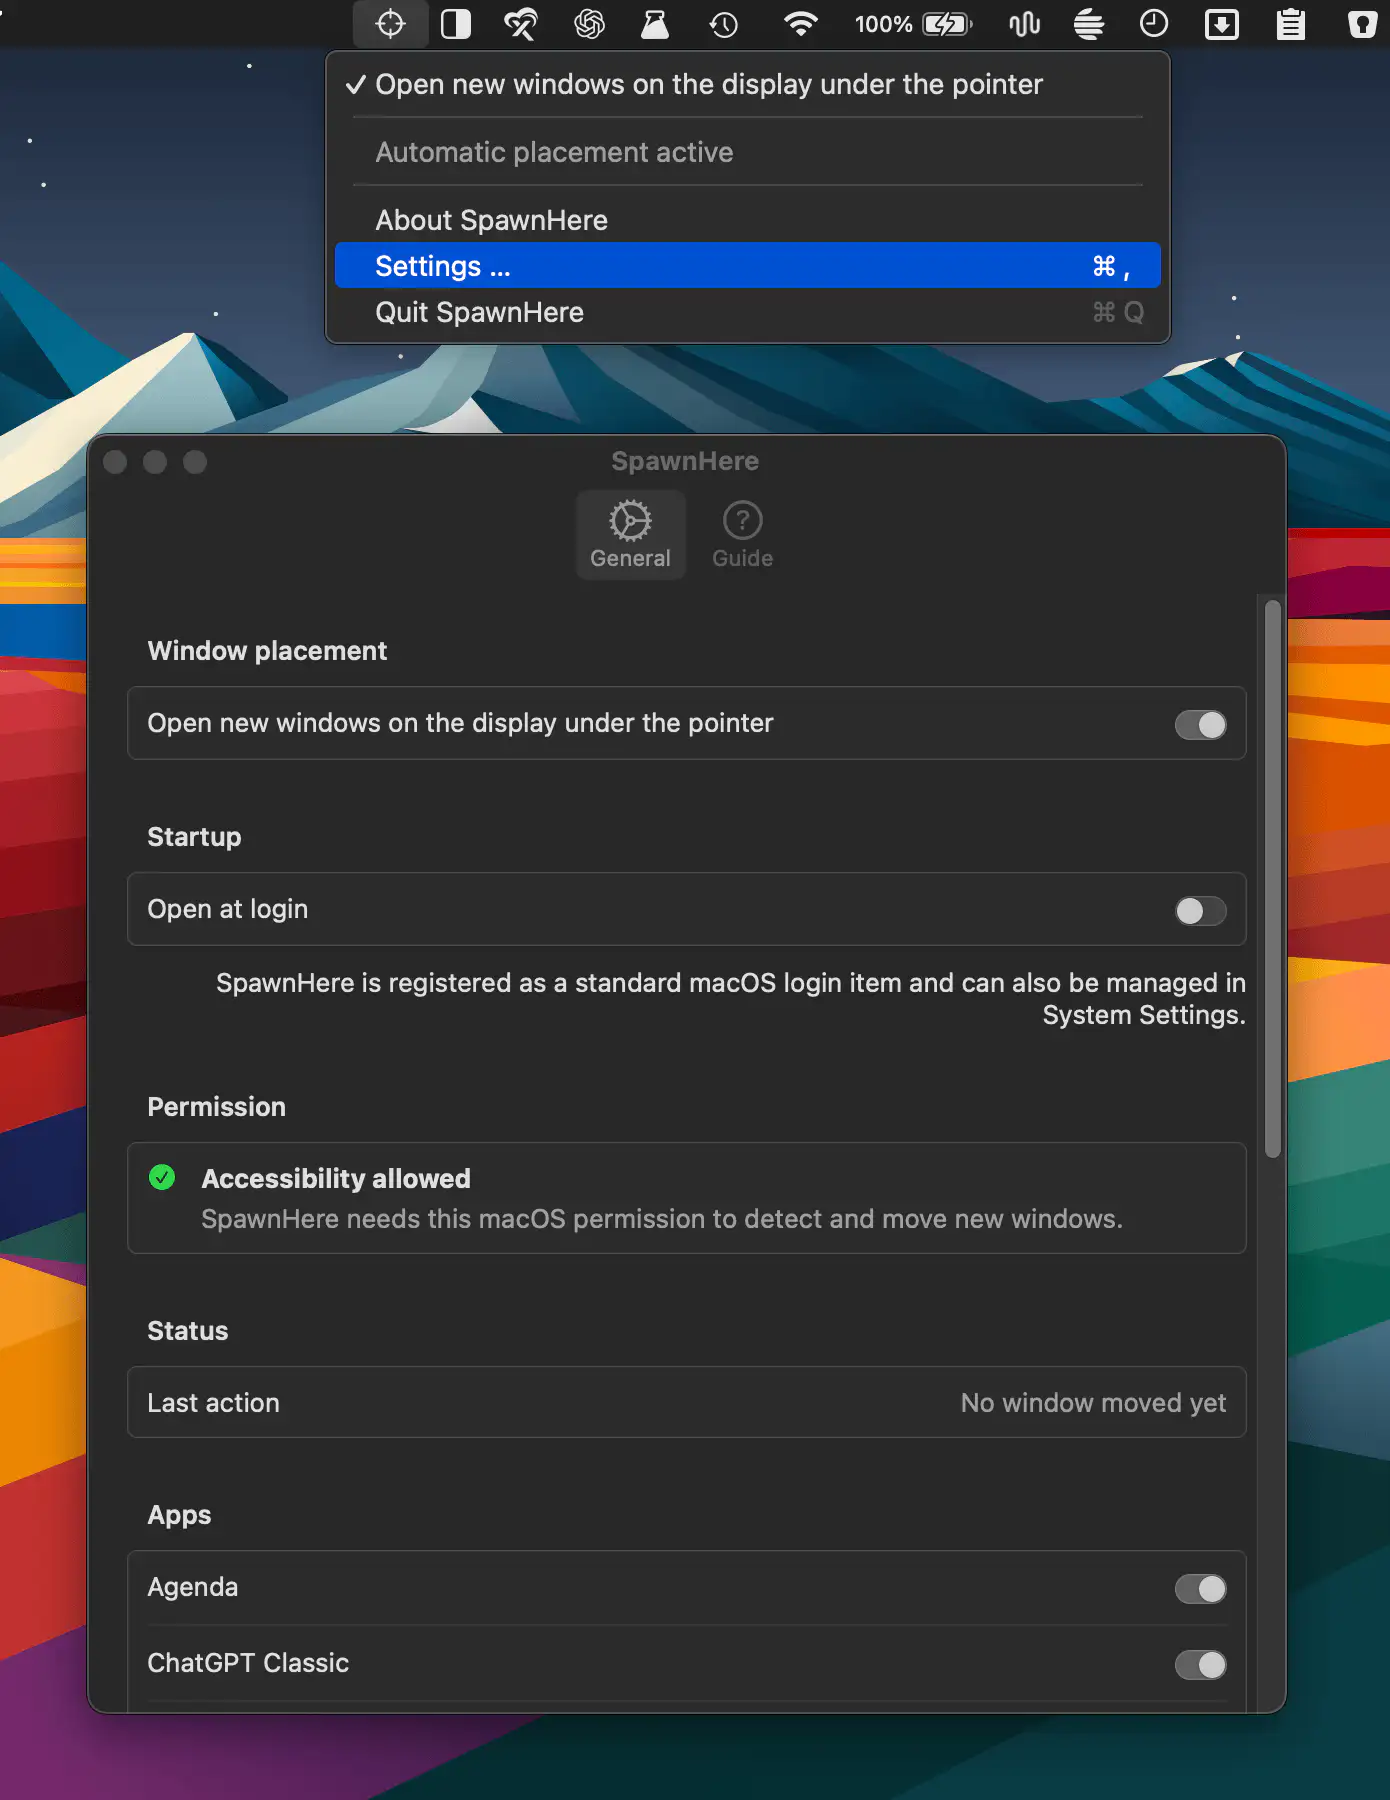Click the crossed tools menu bar icon
The image size is (1390, 1800).
point(521,23)
